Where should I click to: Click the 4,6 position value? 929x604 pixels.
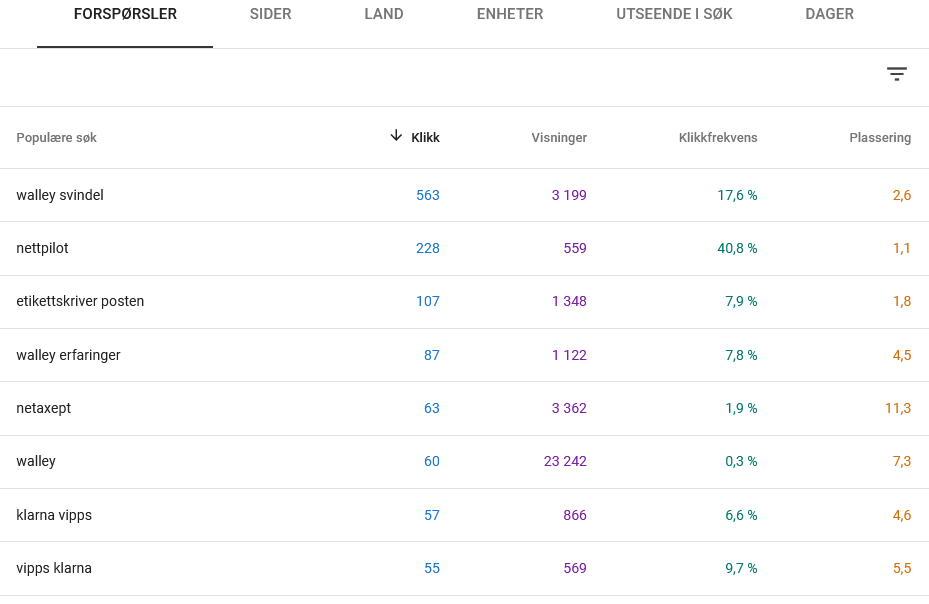[902, 515]
